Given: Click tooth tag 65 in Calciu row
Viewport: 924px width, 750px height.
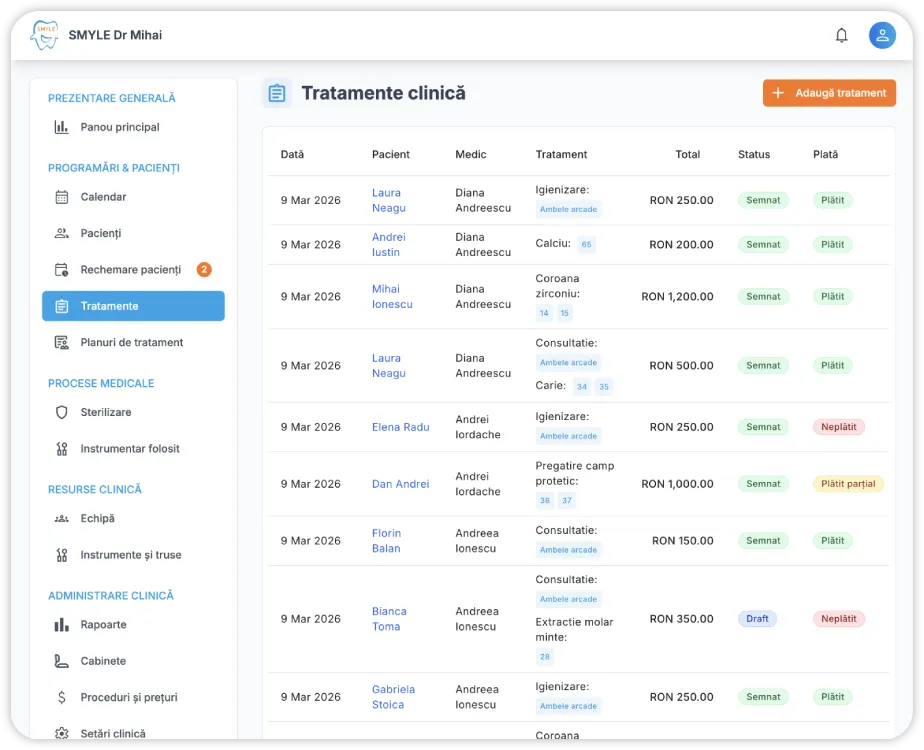Looking at the screenshot, I should [x=586, y=245].
